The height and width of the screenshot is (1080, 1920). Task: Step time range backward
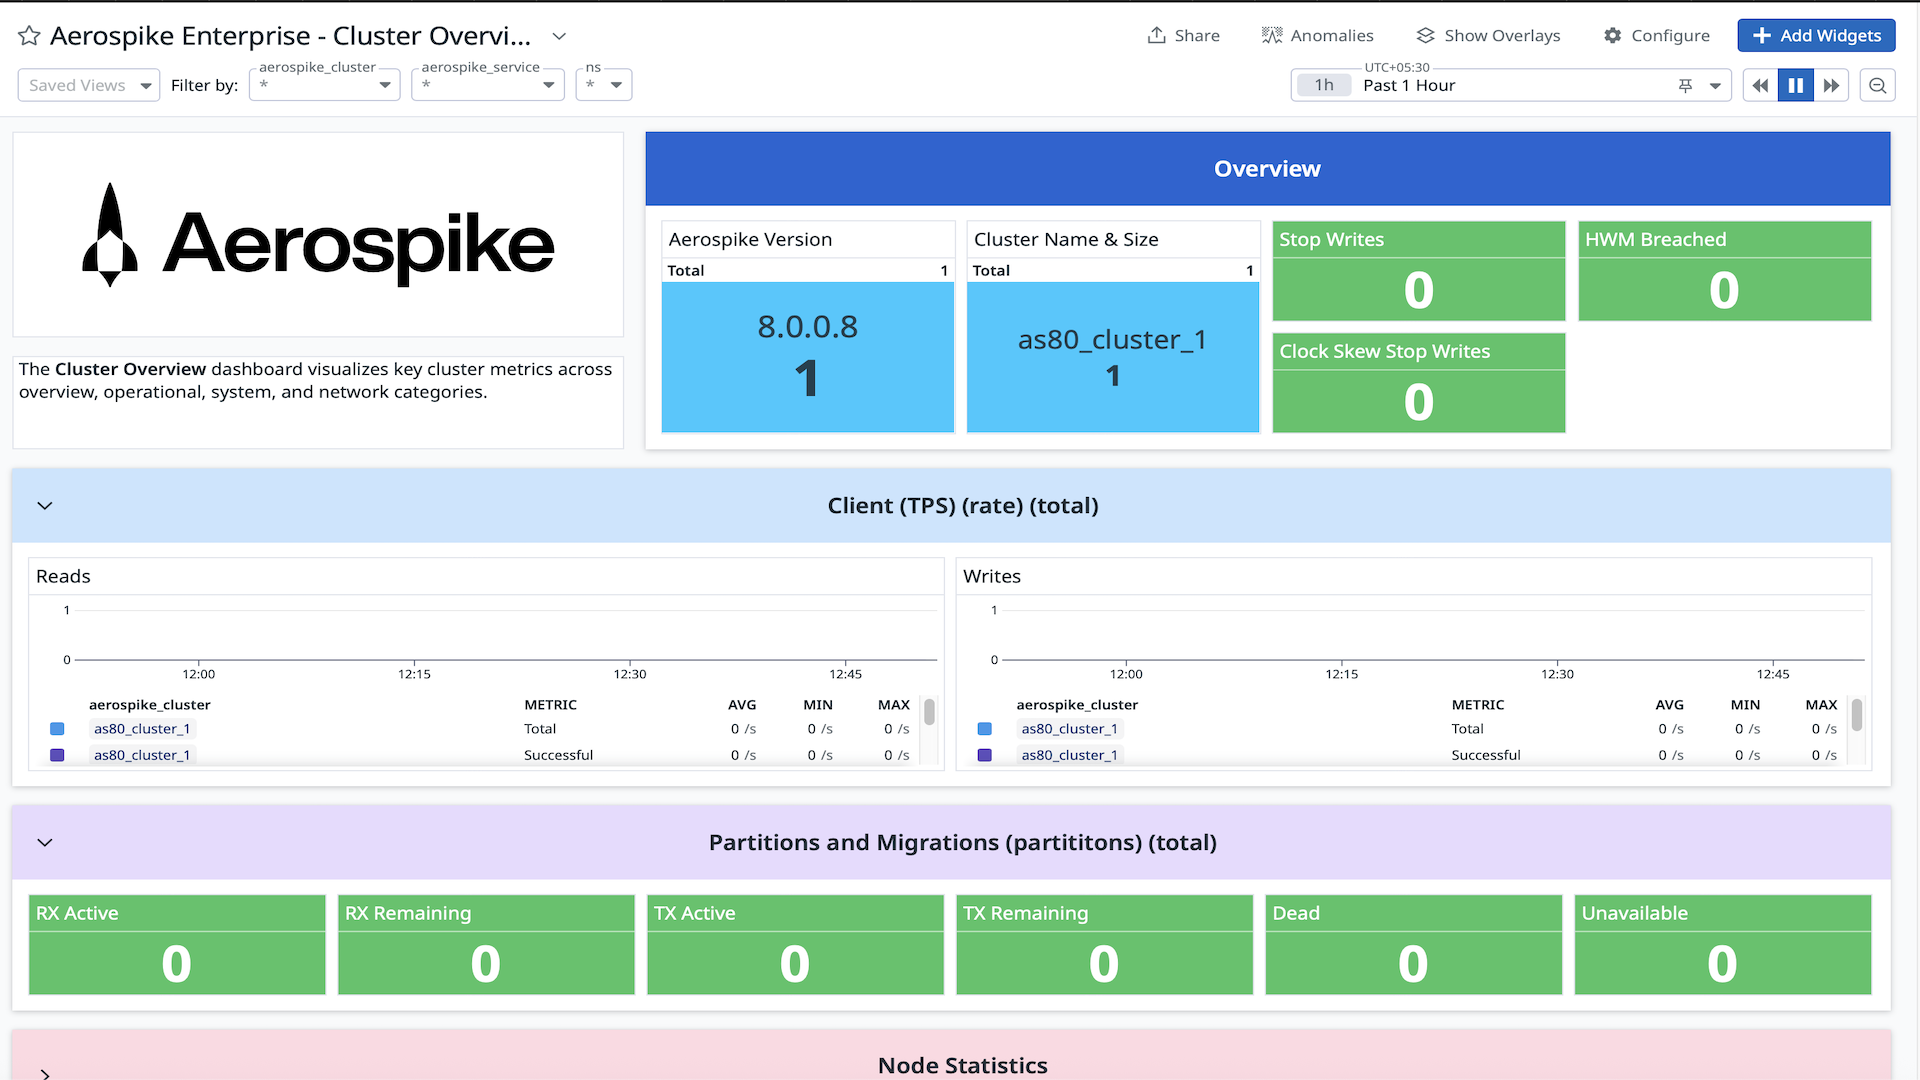click(x=1760, y=85)
